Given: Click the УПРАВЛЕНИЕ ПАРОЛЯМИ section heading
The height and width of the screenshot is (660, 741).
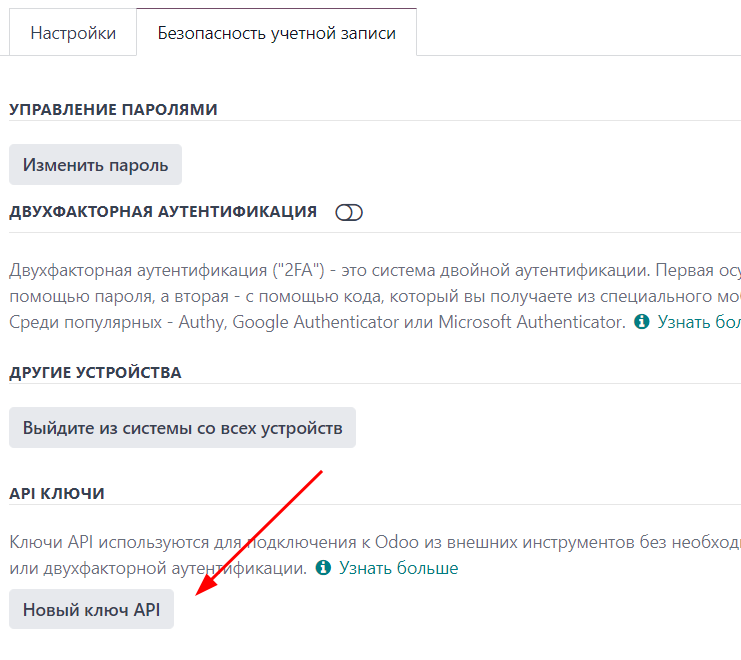Looking at the screenshot, I should [x=113, y=109].
